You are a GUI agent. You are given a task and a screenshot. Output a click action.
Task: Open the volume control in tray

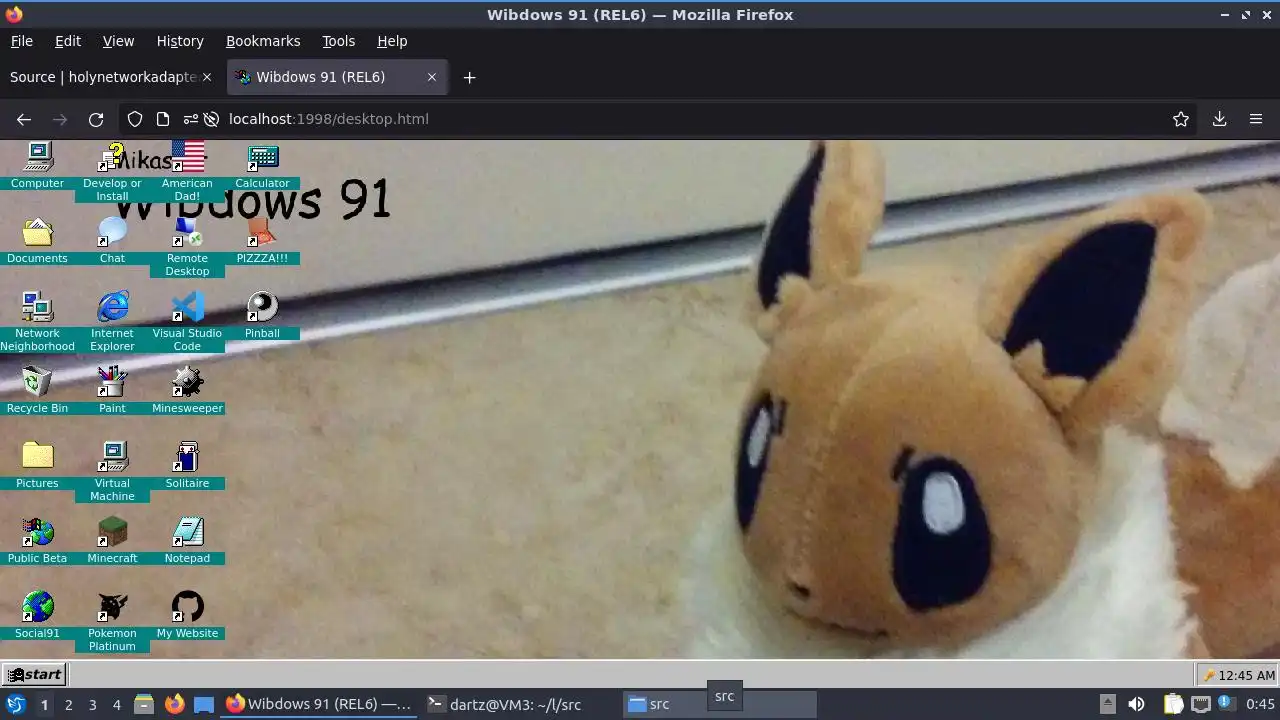click(x=1136, y=704)
